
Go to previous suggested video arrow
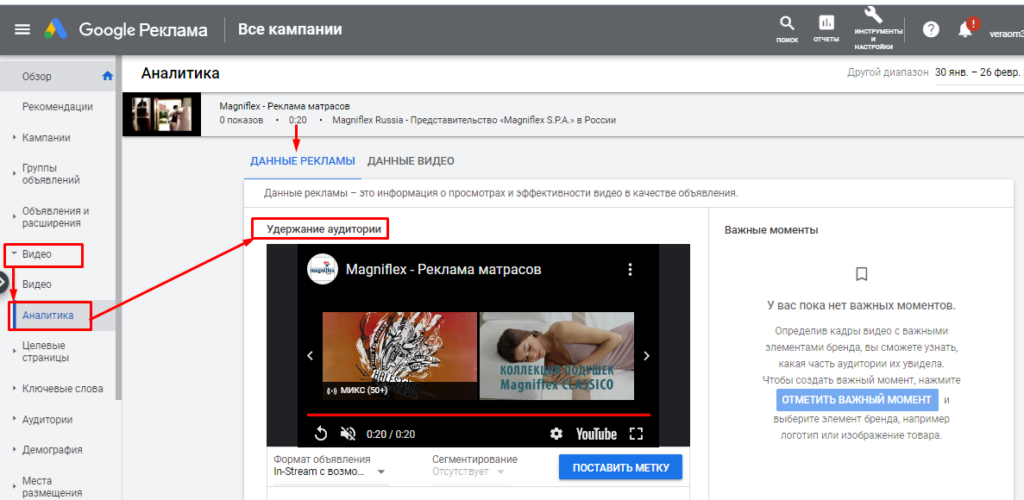click(310, 356)
